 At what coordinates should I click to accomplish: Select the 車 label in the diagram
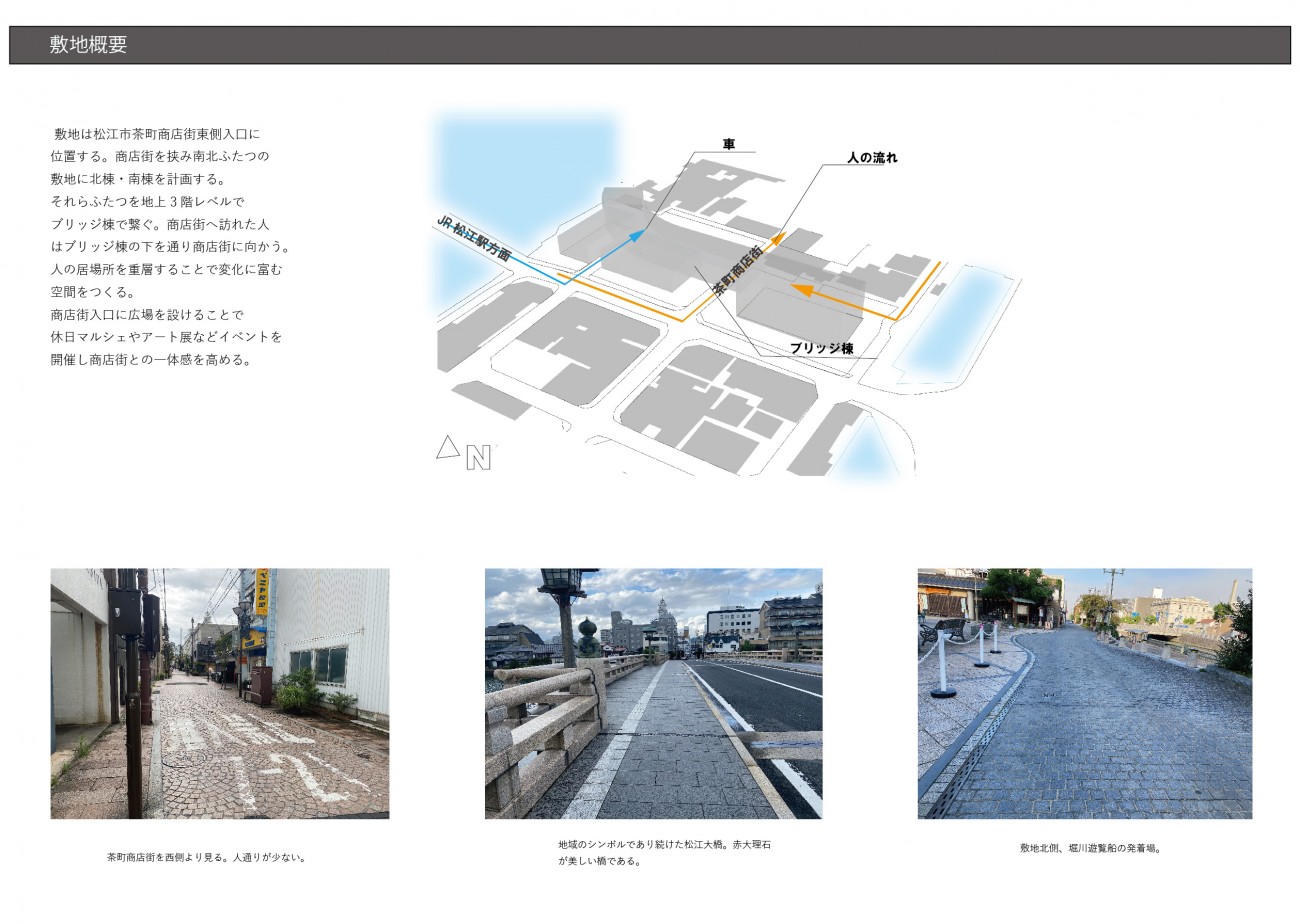click(729, 144)
